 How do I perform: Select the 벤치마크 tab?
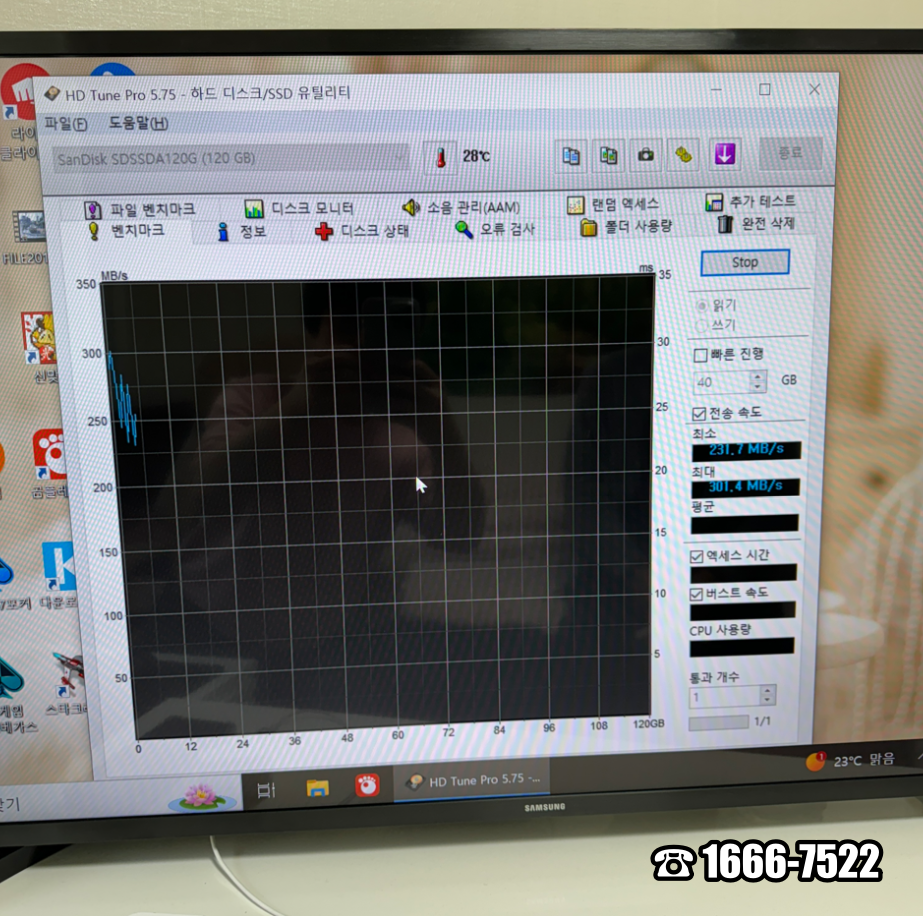tap(127, 230)
